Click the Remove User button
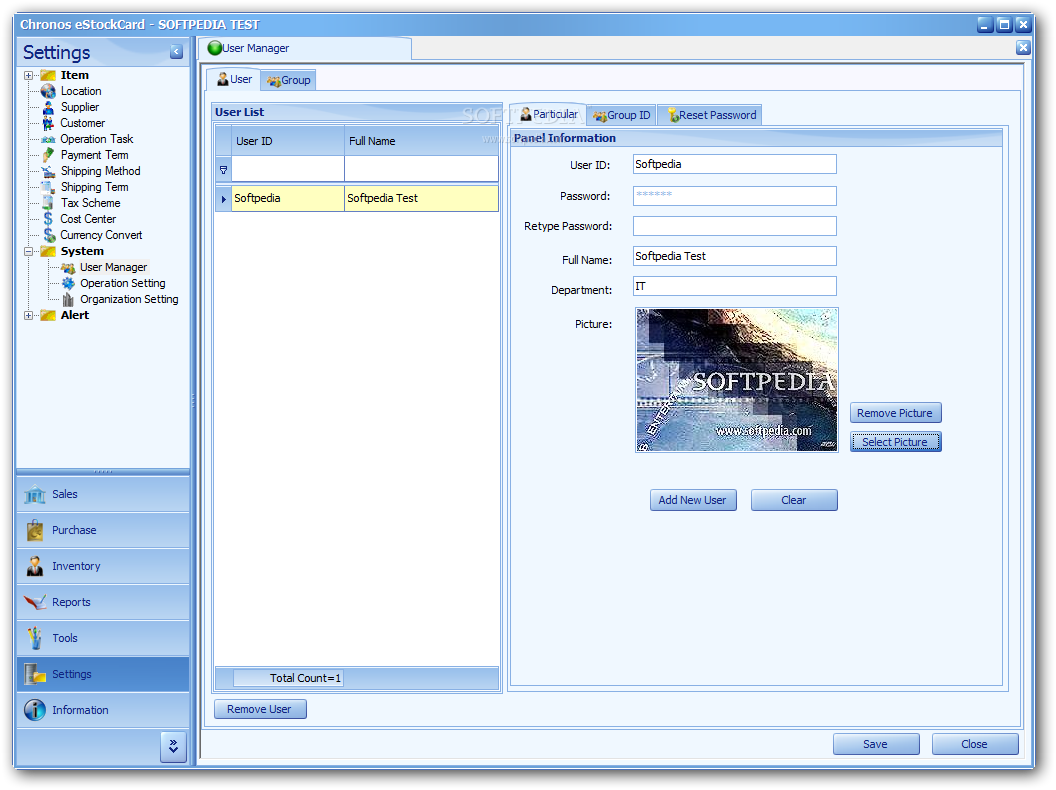The height and width of the screenshot is (790, 1056). coord(260,709)
